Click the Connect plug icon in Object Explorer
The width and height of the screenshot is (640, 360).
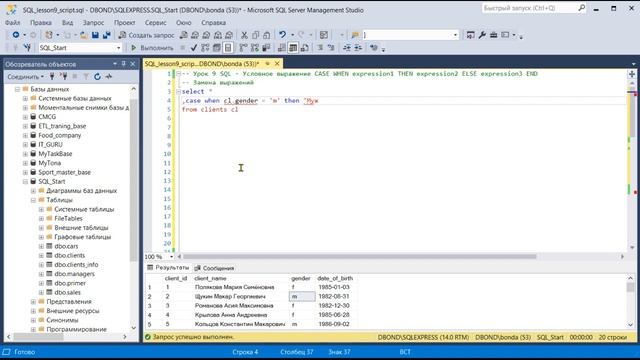coord(52,76)
